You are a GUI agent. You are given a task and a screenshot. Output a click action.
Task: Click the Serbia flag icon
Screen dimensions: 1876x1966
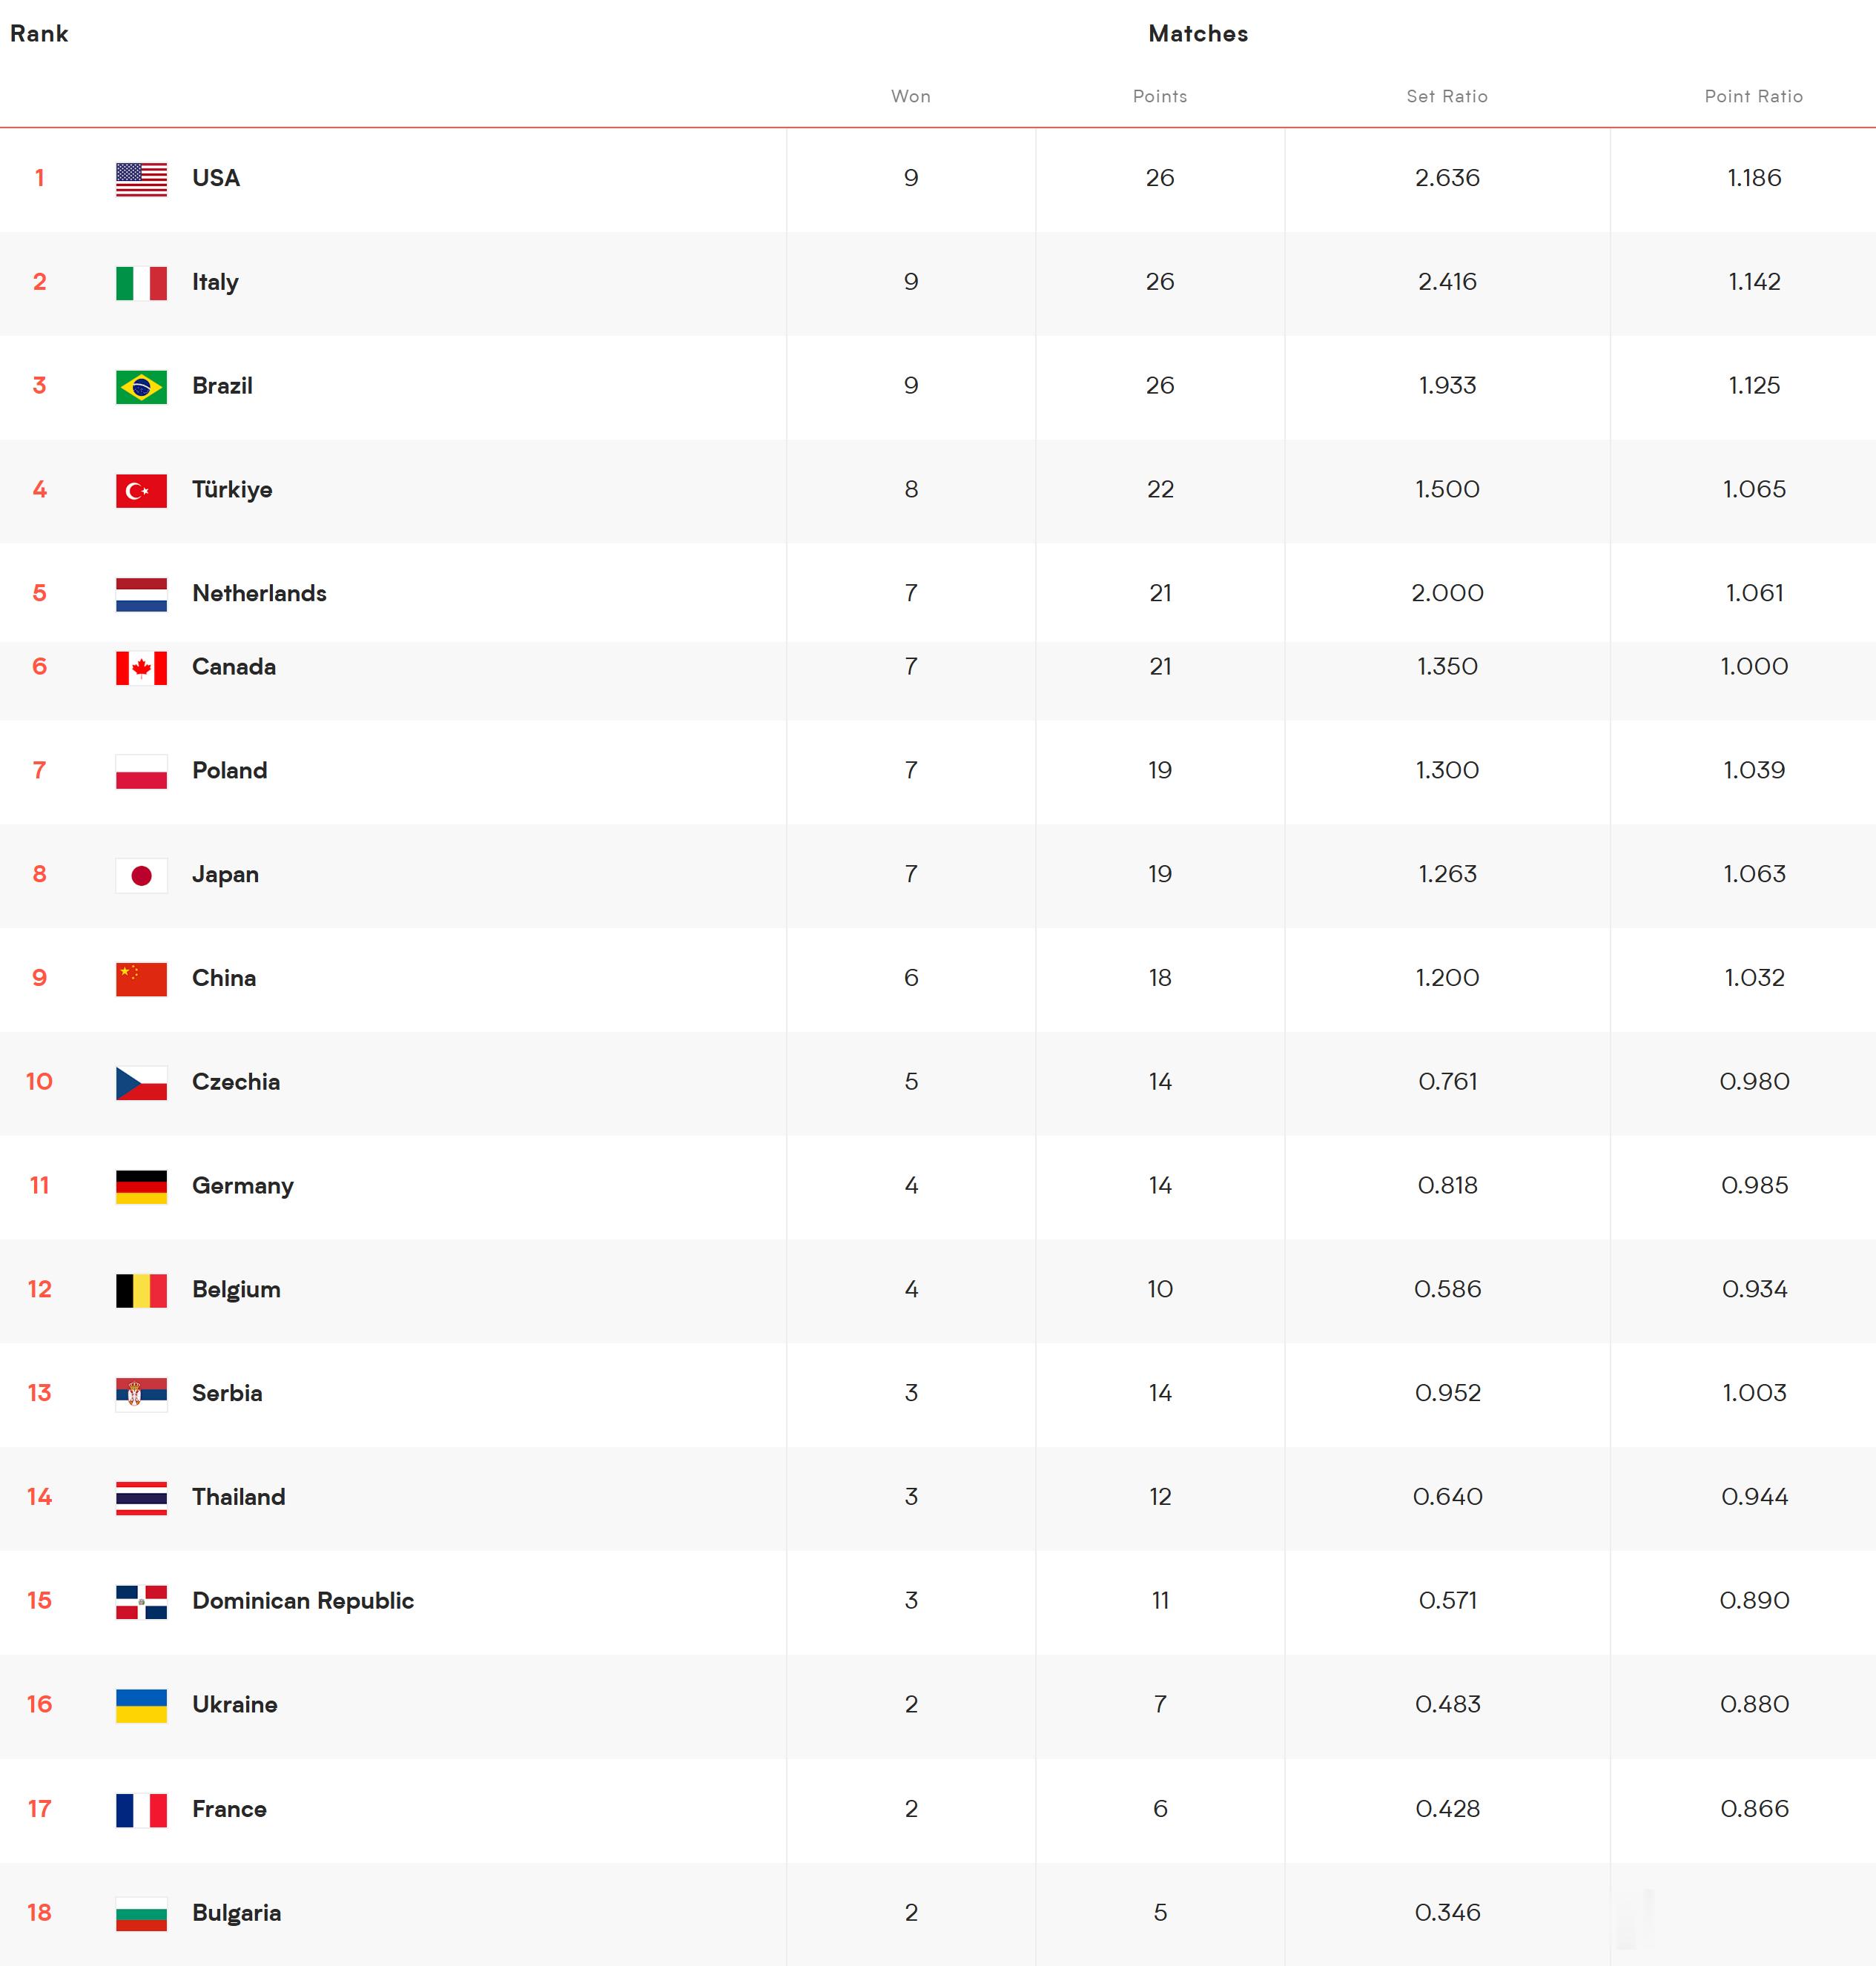(x=141, y=1394)
